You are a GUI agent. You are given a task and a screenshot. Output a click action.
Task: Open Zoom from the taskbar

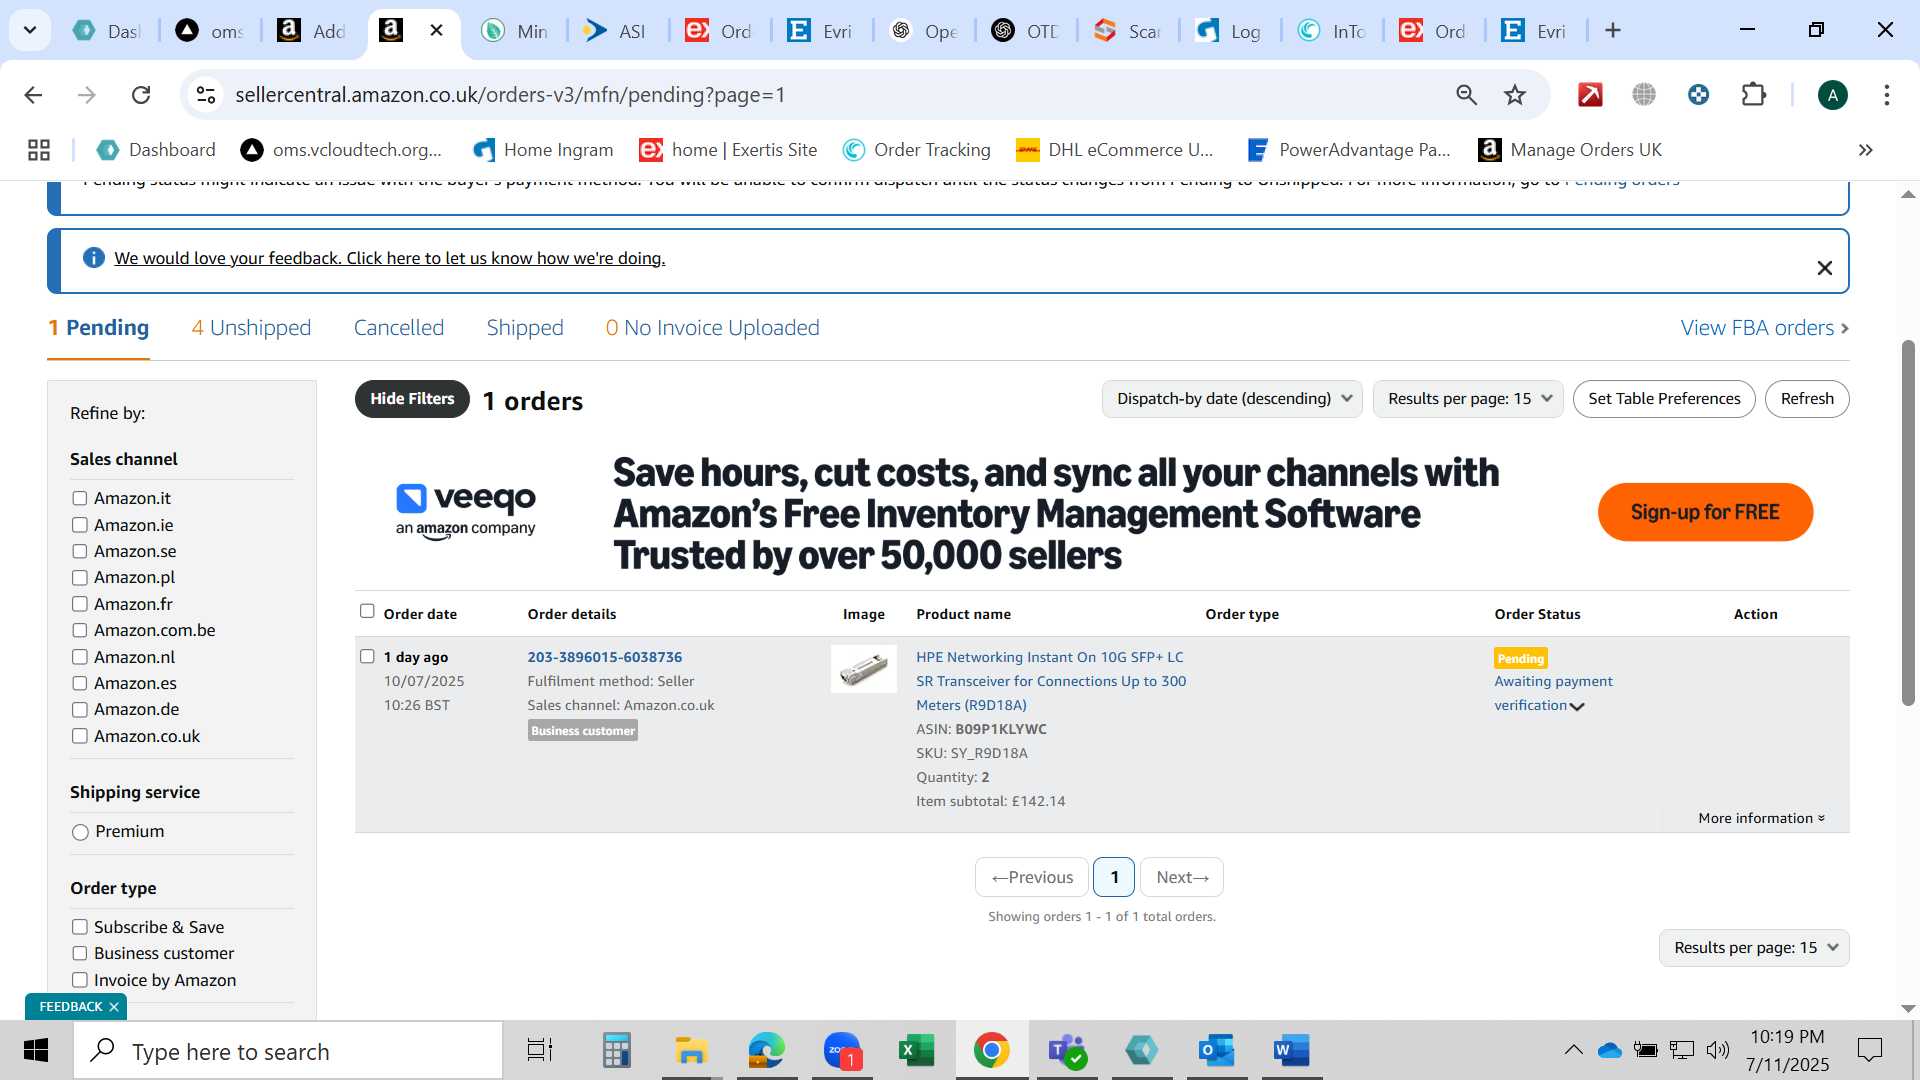pyautogui.click(x=842, y=1051)
